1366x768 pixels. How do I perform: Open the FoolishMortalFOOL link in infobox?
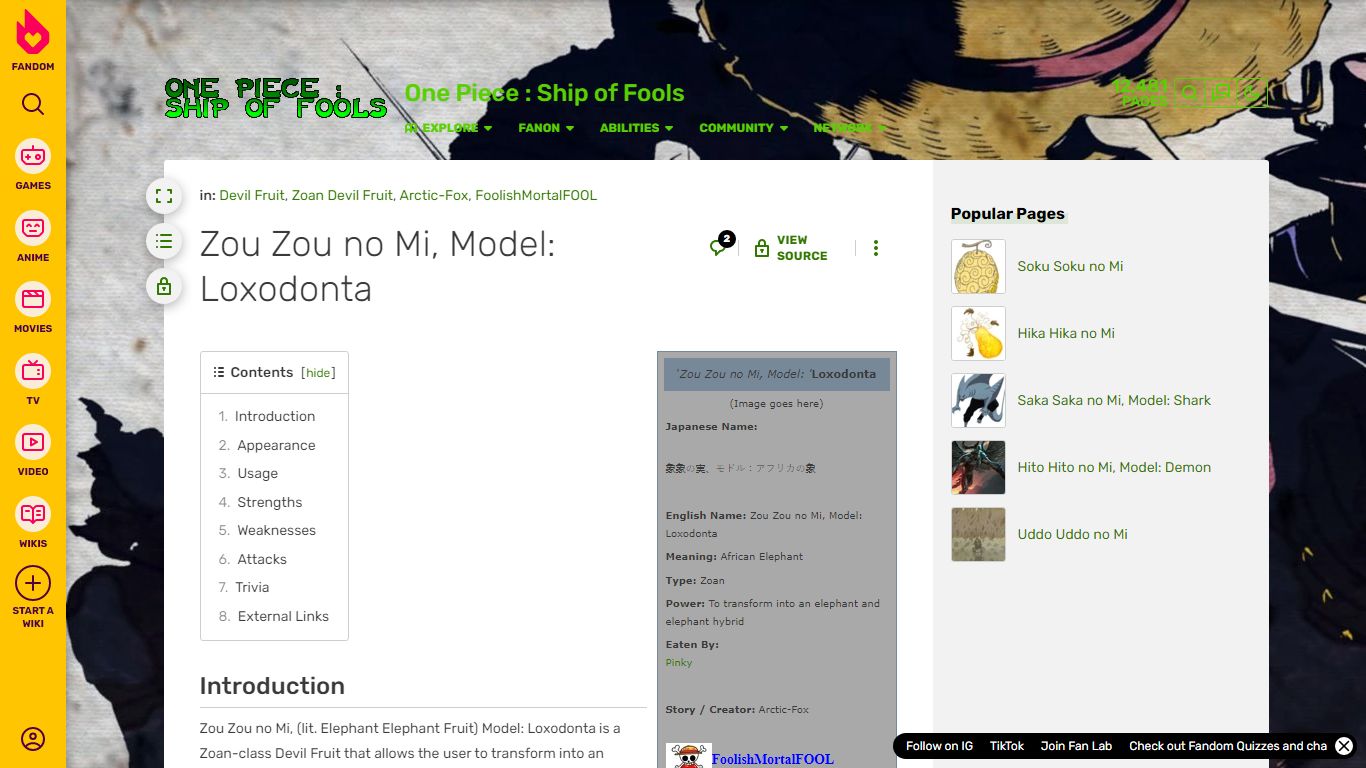(772, 759)
